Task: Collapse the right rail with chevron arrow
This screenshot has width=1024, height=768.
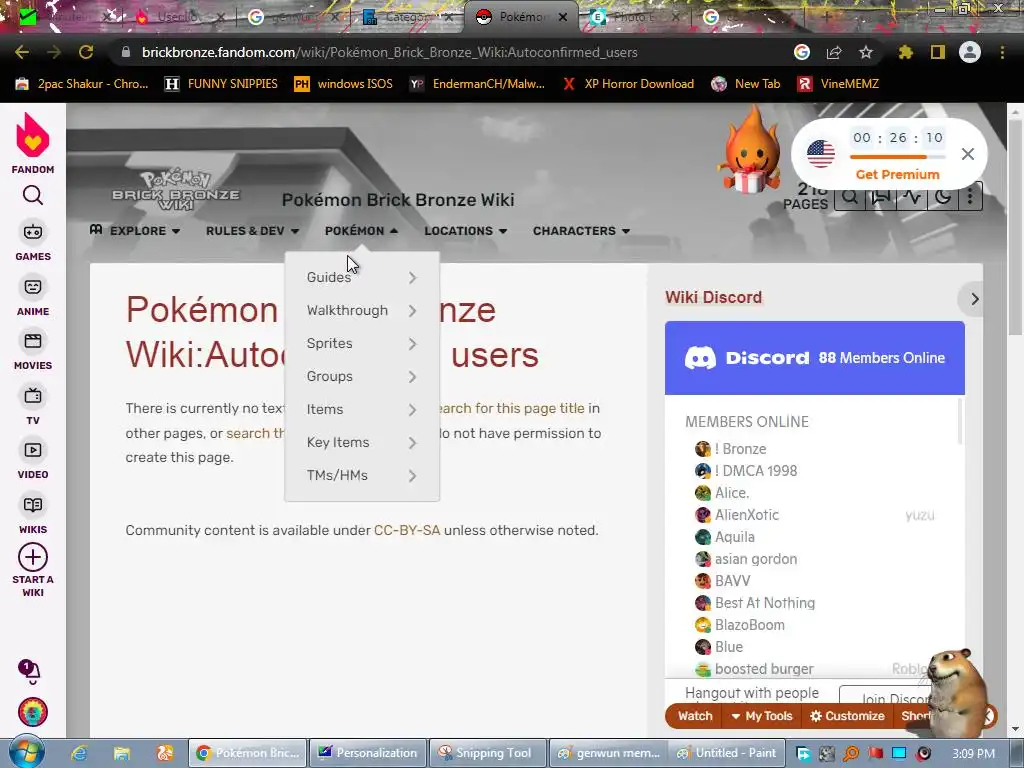Action: click(x=973, y=299)
